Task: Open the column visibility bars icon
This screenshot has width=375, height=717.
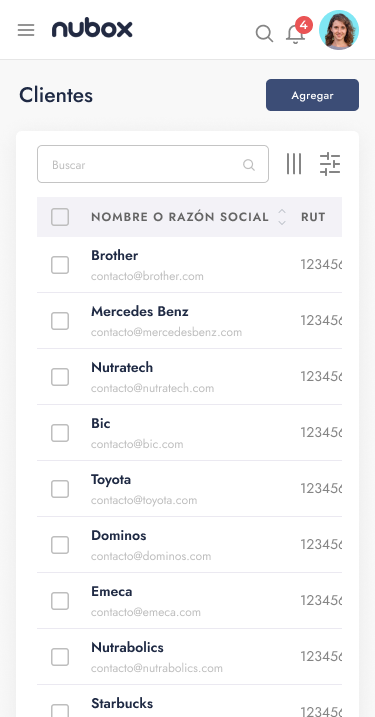Action: [294, 164]
